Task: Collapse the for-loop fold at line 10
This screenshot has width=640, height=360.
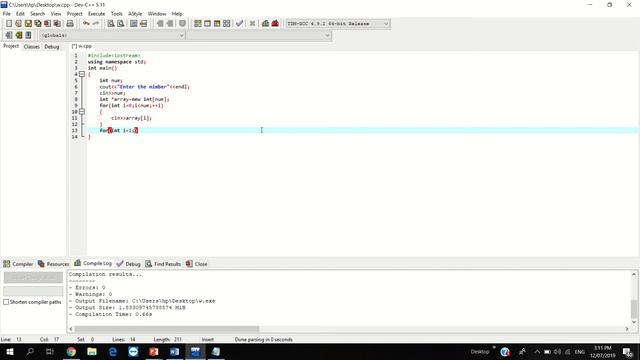Action: coord(82,111)
